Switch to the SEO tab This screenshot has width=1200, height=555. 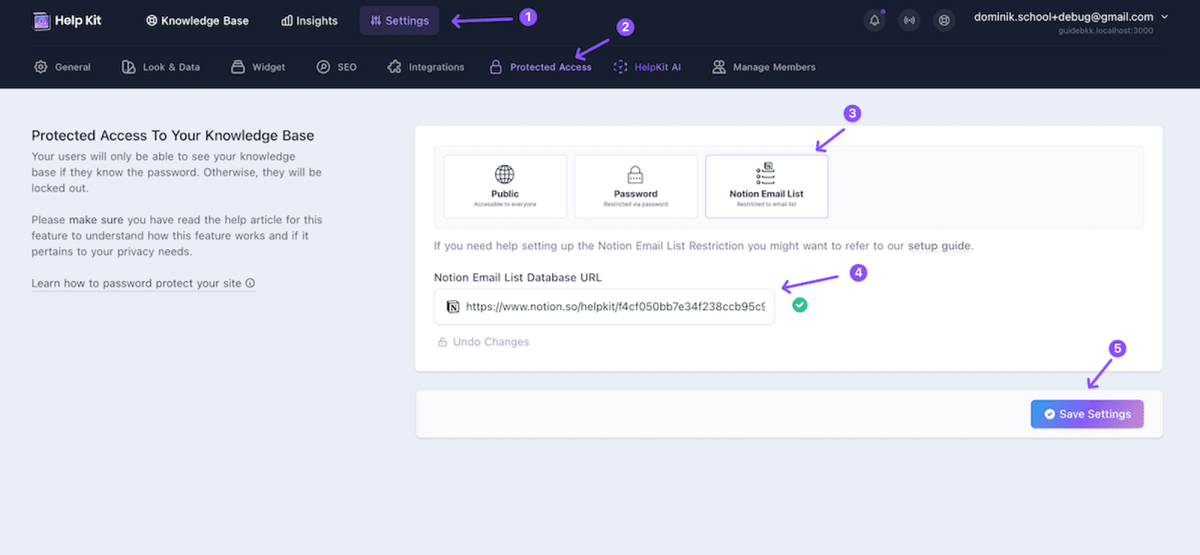336,67
